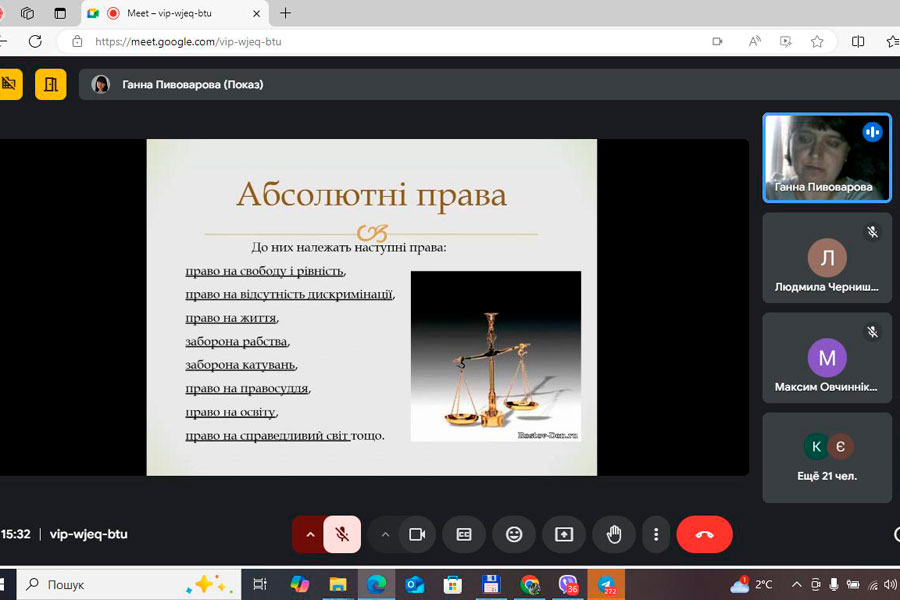Open Task View on the taskbar
The image size is (900, 600).
(260, 584)
